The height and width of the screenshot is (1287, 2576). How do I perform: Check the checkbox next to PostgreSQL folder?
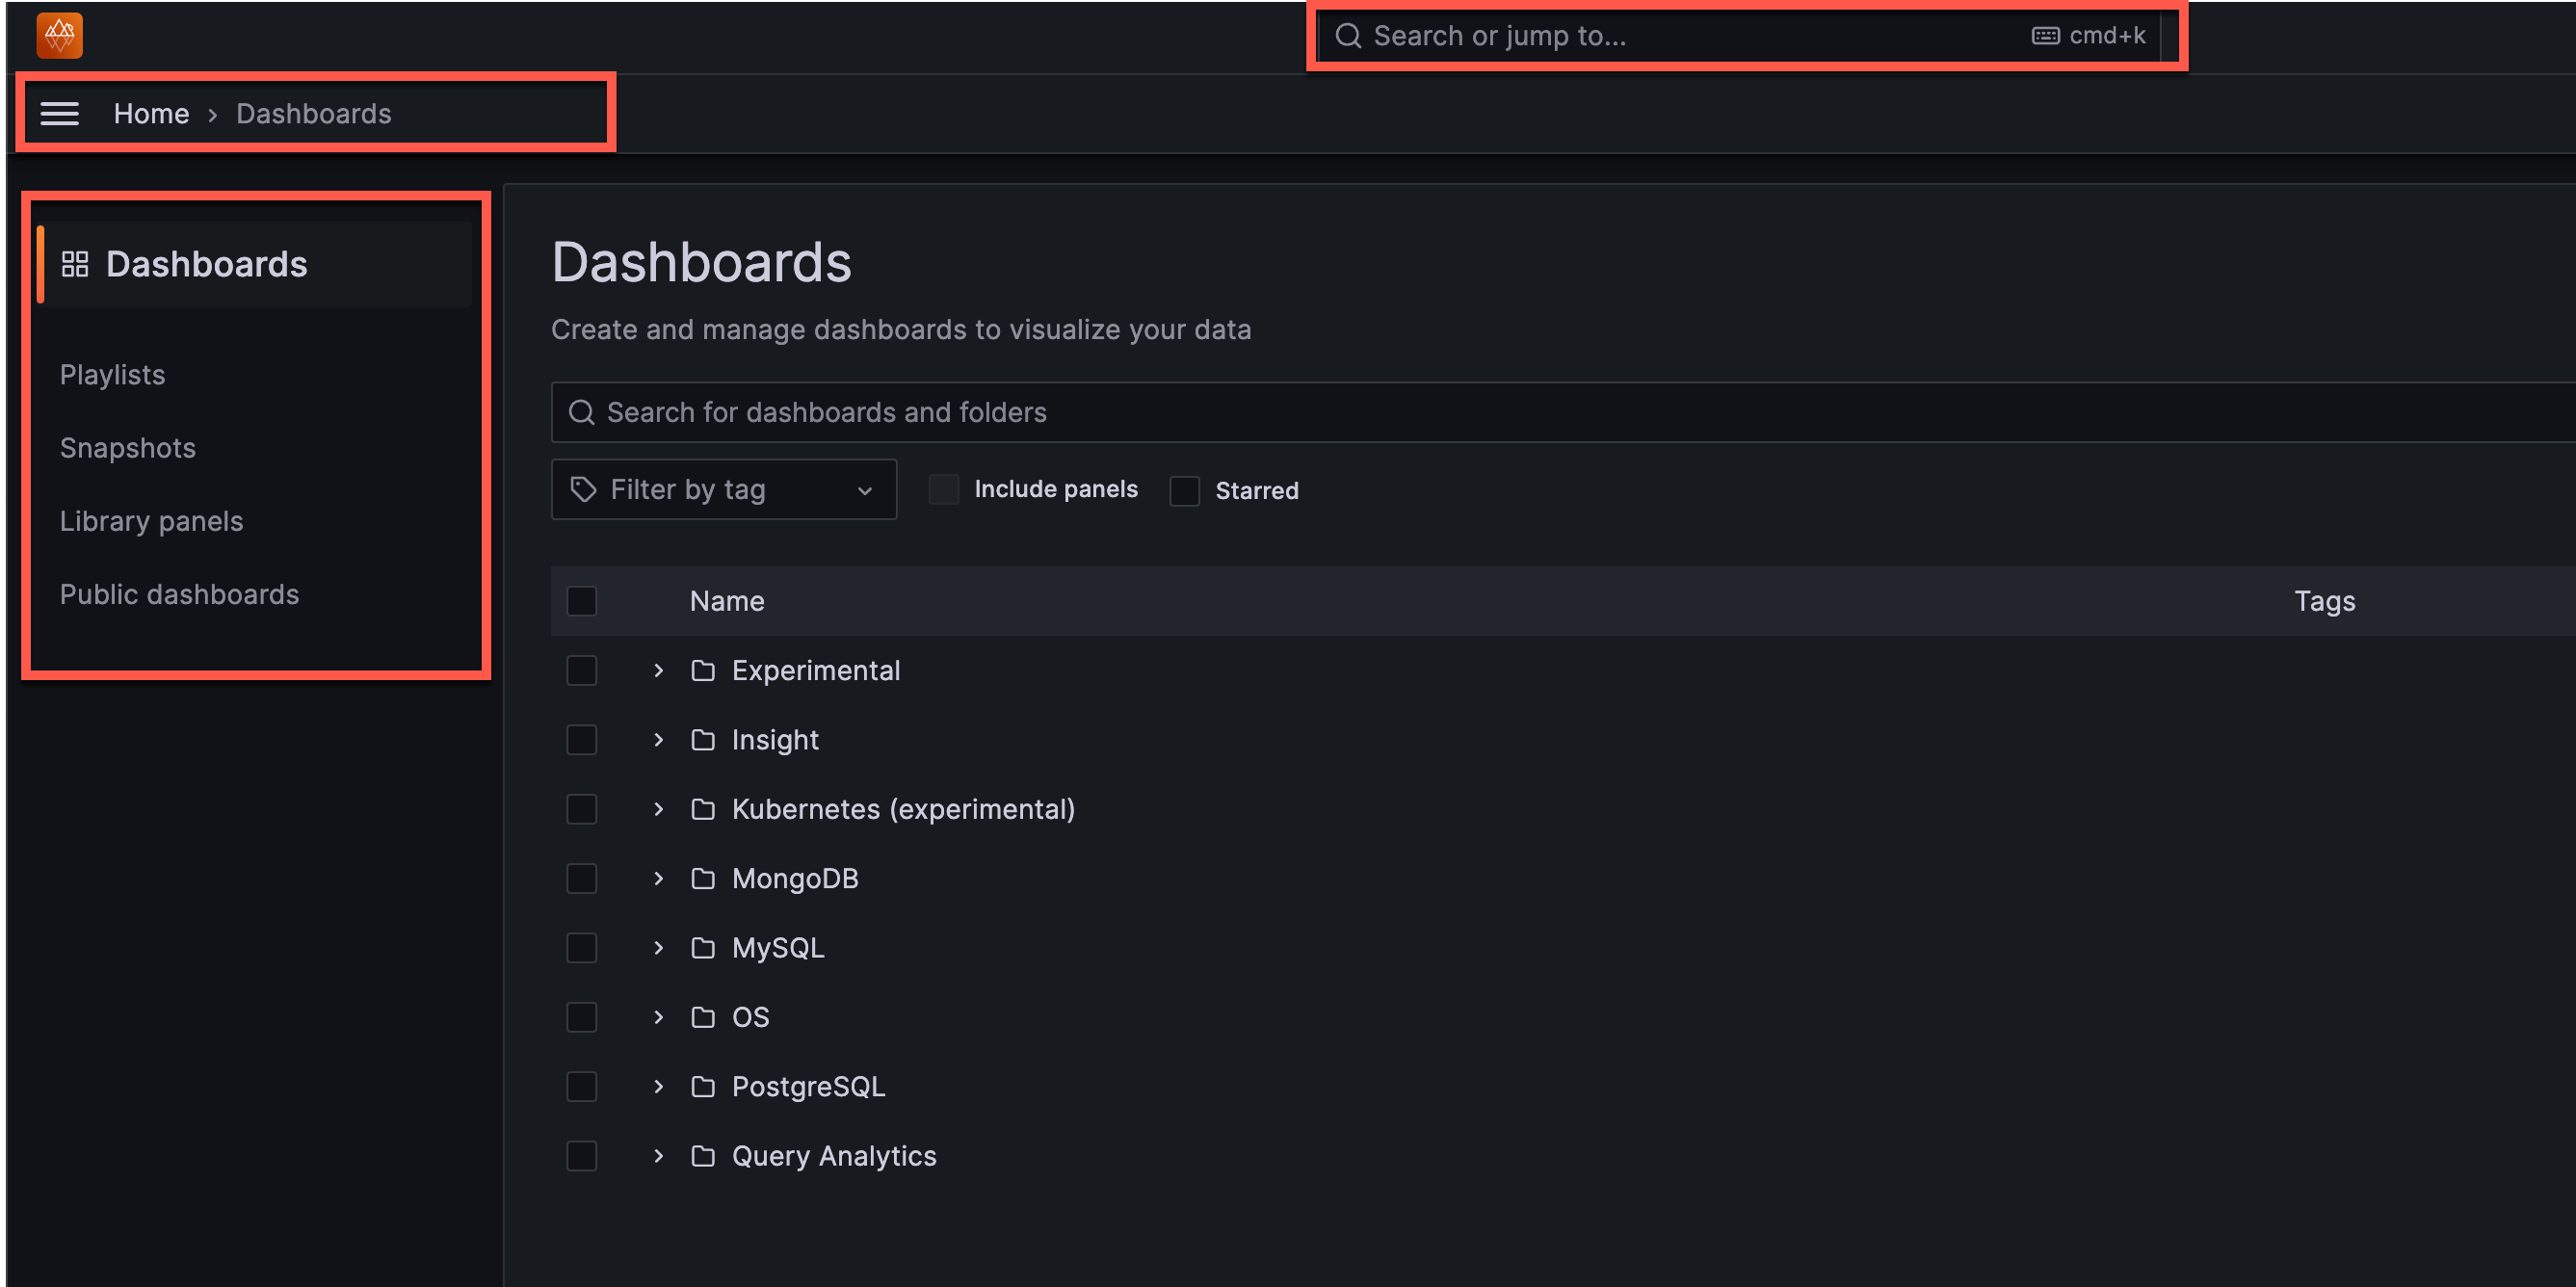(582, 1086)
